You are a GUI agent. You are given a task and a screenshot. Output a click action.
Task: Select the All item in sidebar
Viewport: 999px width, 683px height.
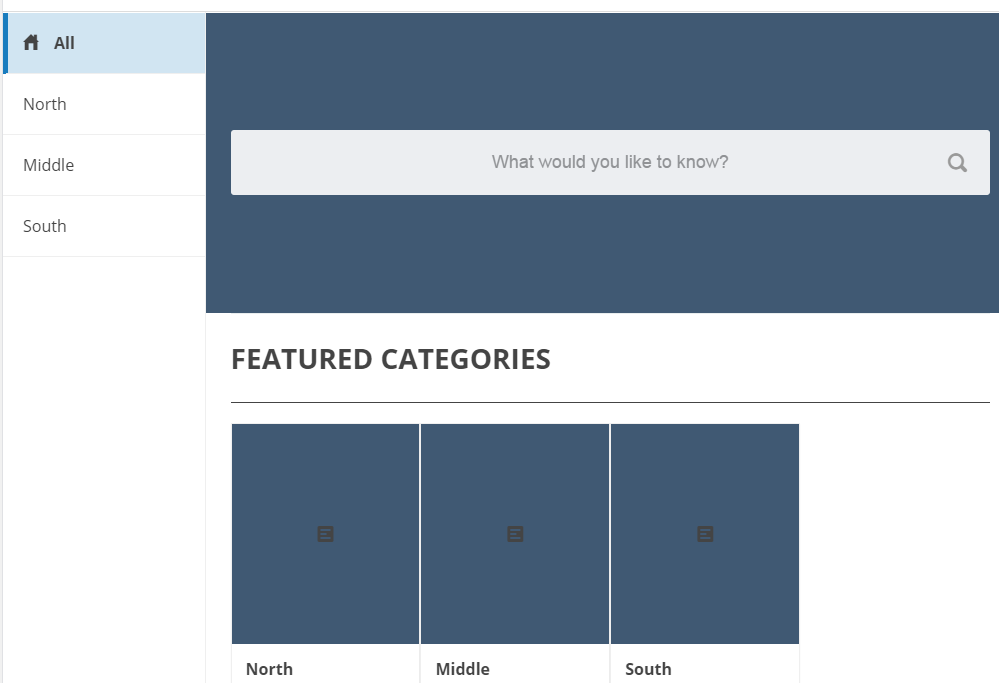coord(65,43)
